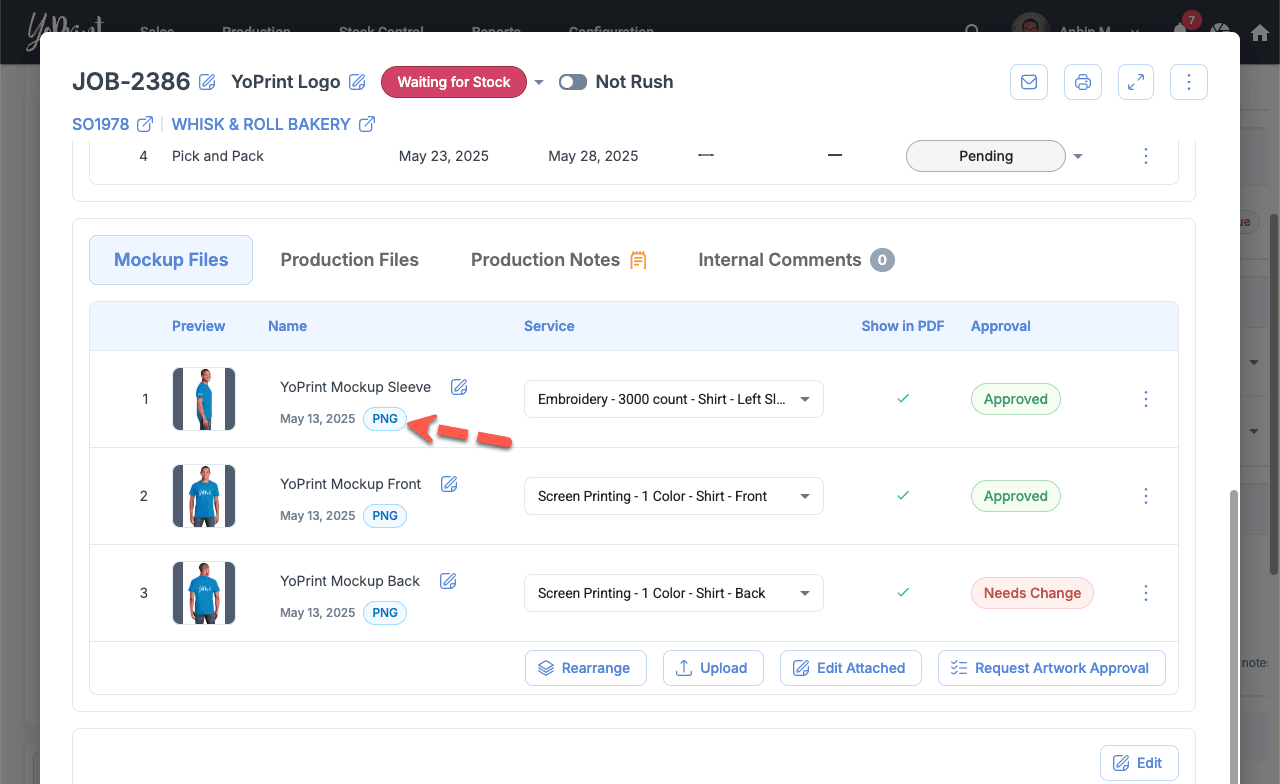Open the Pending status dropdown arrow
This screenshot has width=1280, height=784.
[1078, 157]
